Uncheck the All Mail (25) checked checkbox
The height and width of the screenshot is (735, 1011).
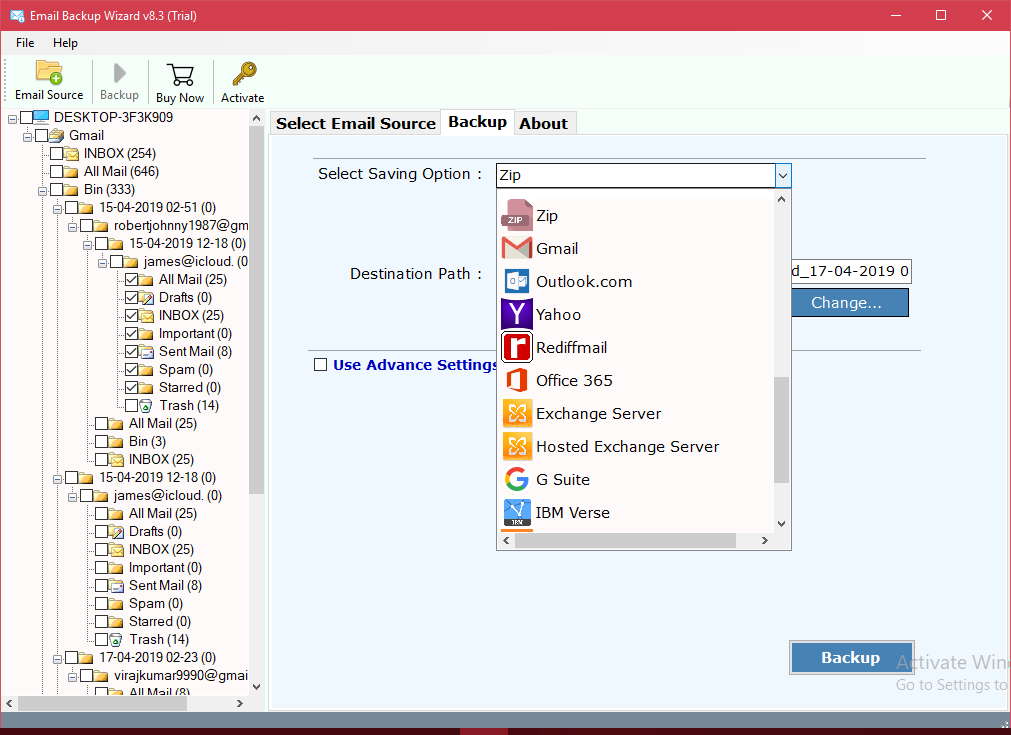(131, 279)
